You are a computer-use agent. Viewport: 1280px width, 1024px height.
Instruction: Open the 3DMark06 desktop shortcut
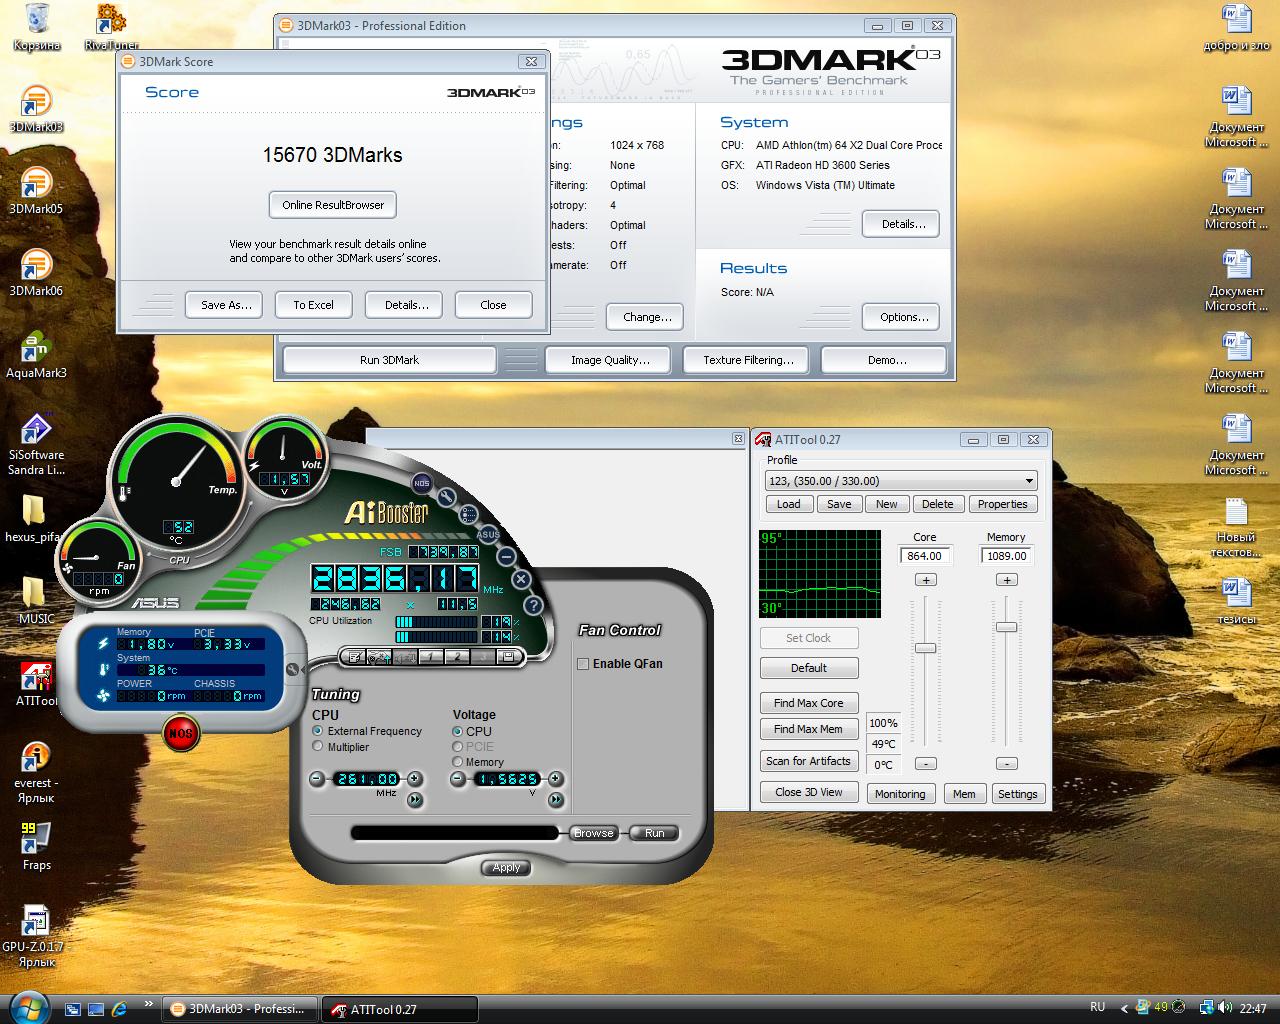[36, 273]
